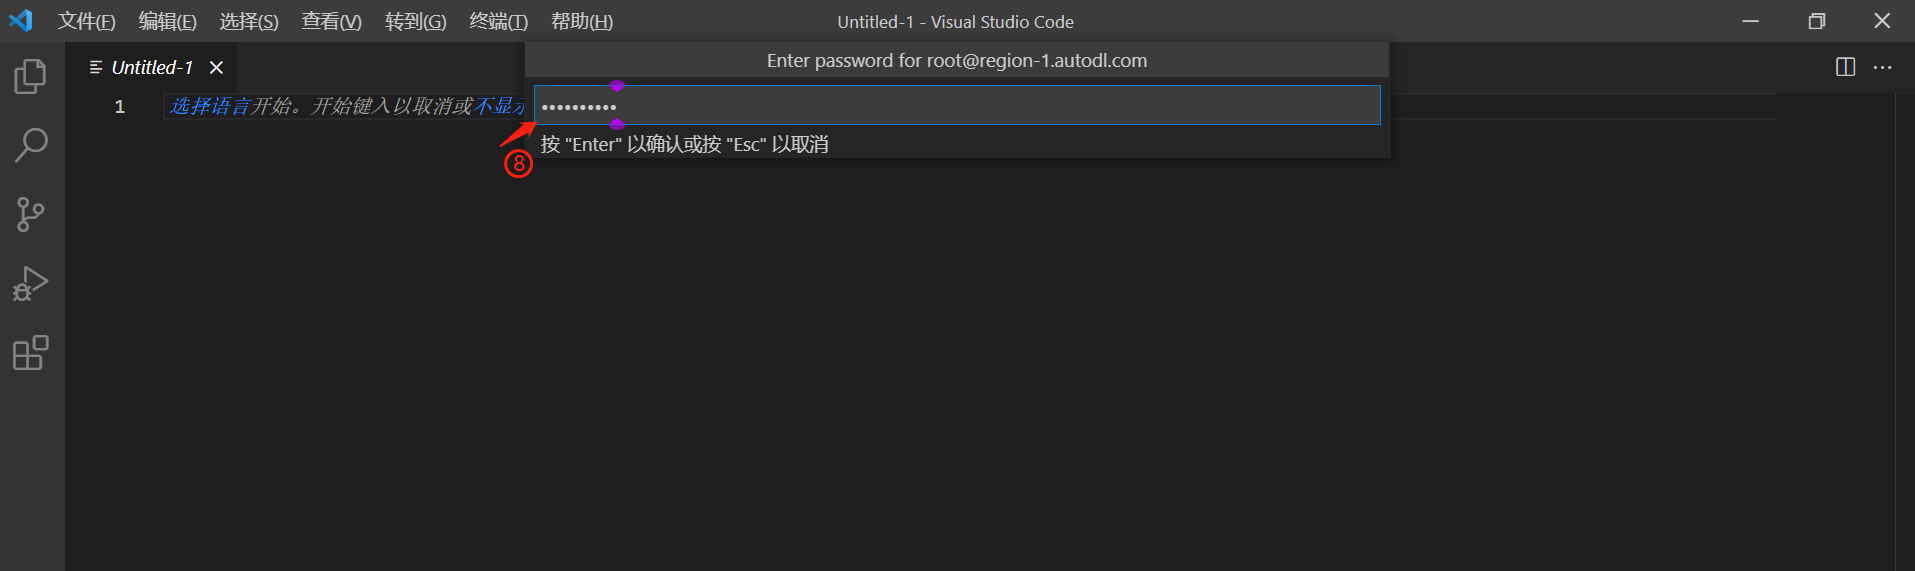Screen dimensions: 1915x571
Task: Open the Run and Debug view icon
Action: point(31,284)
